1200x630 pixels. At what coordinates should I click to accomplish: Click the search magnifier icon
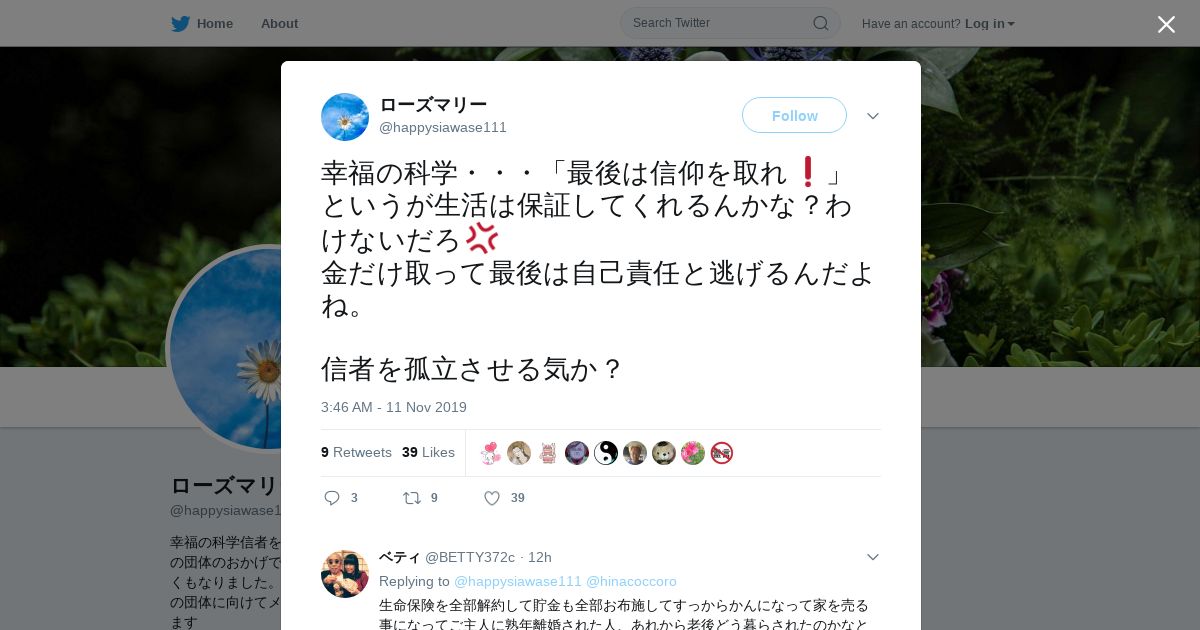point(820,23)
